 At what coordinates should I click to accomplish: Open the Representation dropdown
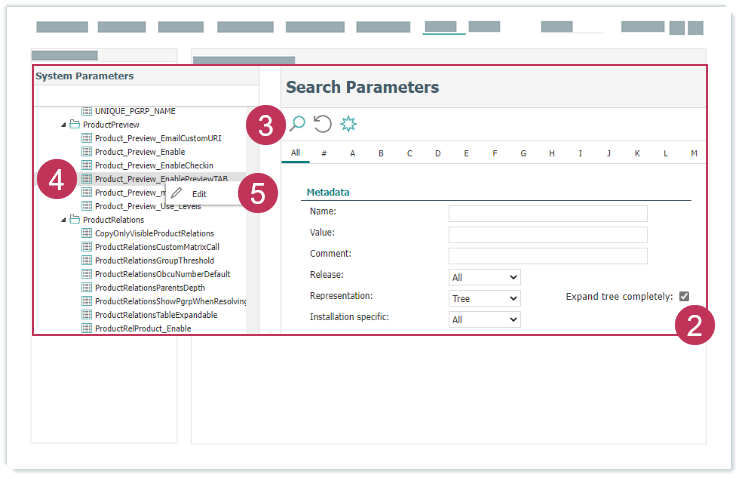click(x=484, y=298)
